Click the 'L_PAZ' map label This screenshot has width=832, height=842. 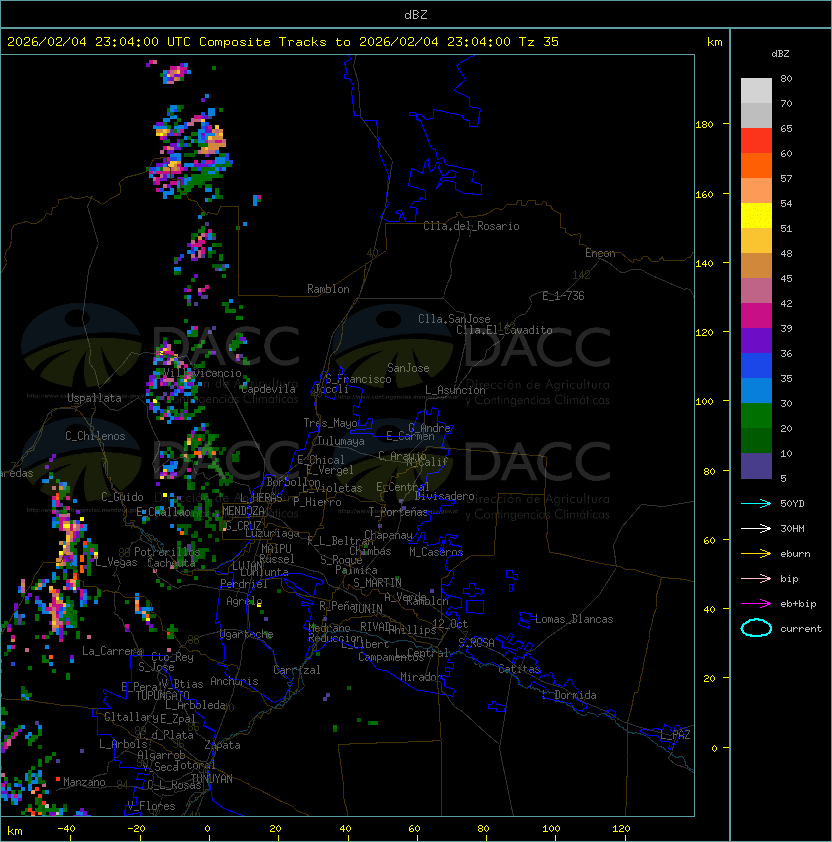675,735
